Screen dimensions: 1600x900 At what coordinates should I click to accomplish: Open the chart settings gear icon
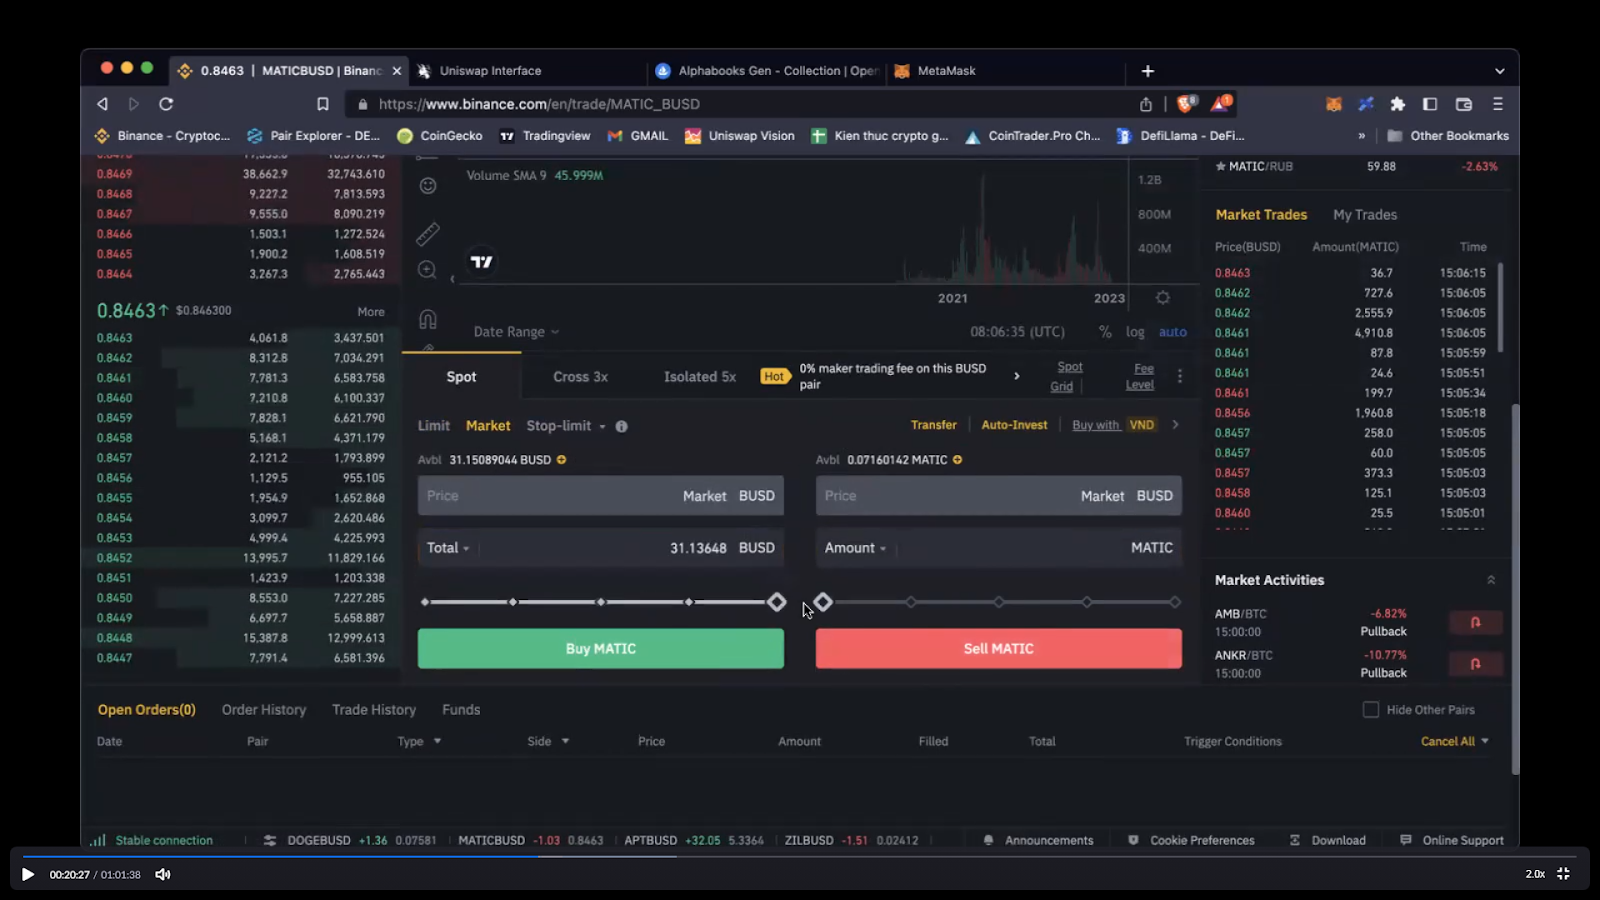pyautogui.click(x=1163, y=298)
